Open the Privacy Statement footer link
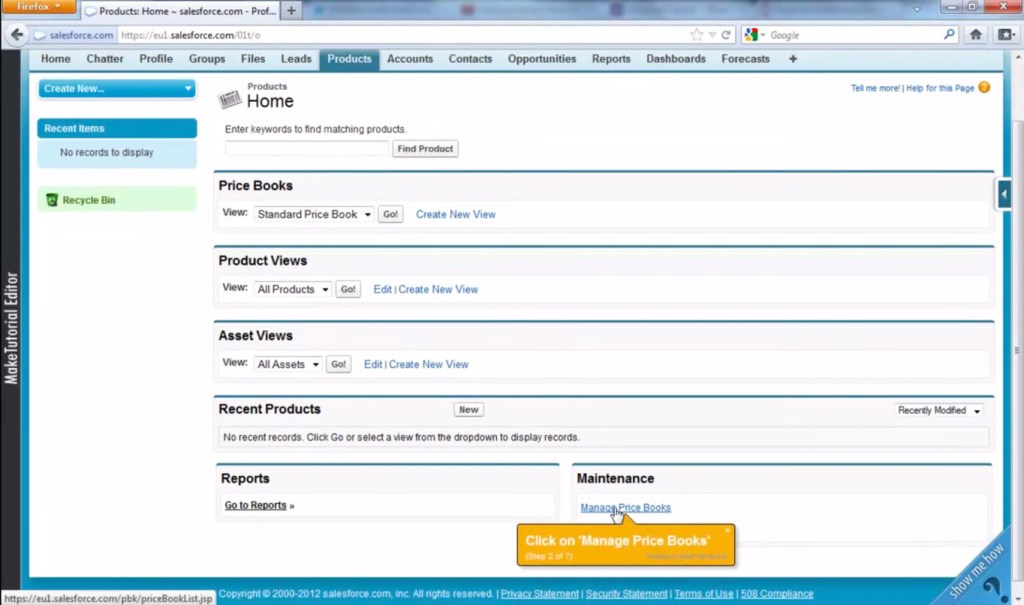Viewport: 1024px width, 605px height. (x=539, y=594)
